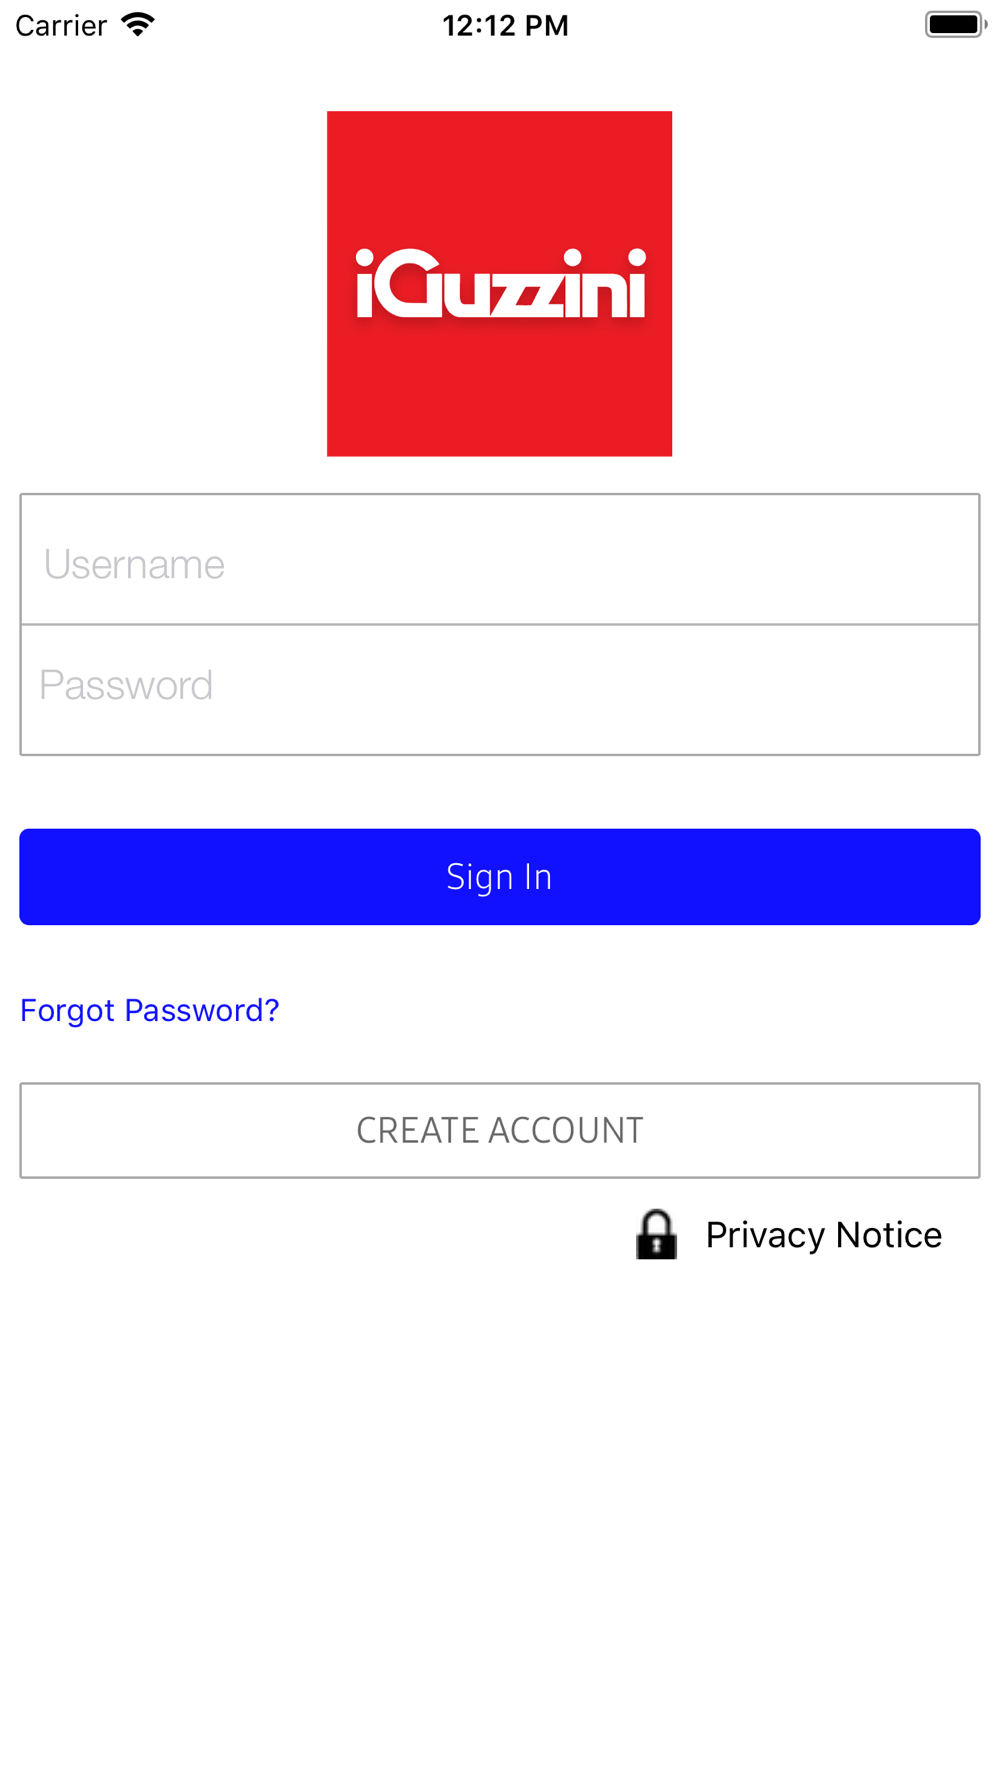Click the white iGuzzini wordmark text
Screen dimensions: 1000x1778
click(x=500, y=284)
